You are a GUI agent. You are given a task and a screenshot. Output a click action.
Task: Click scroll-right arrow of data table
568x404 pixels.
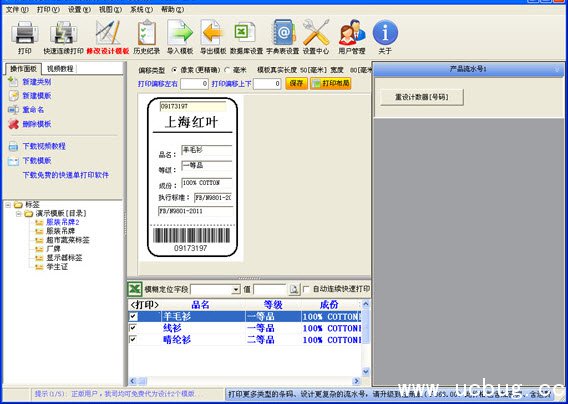(x=357, y=381)
